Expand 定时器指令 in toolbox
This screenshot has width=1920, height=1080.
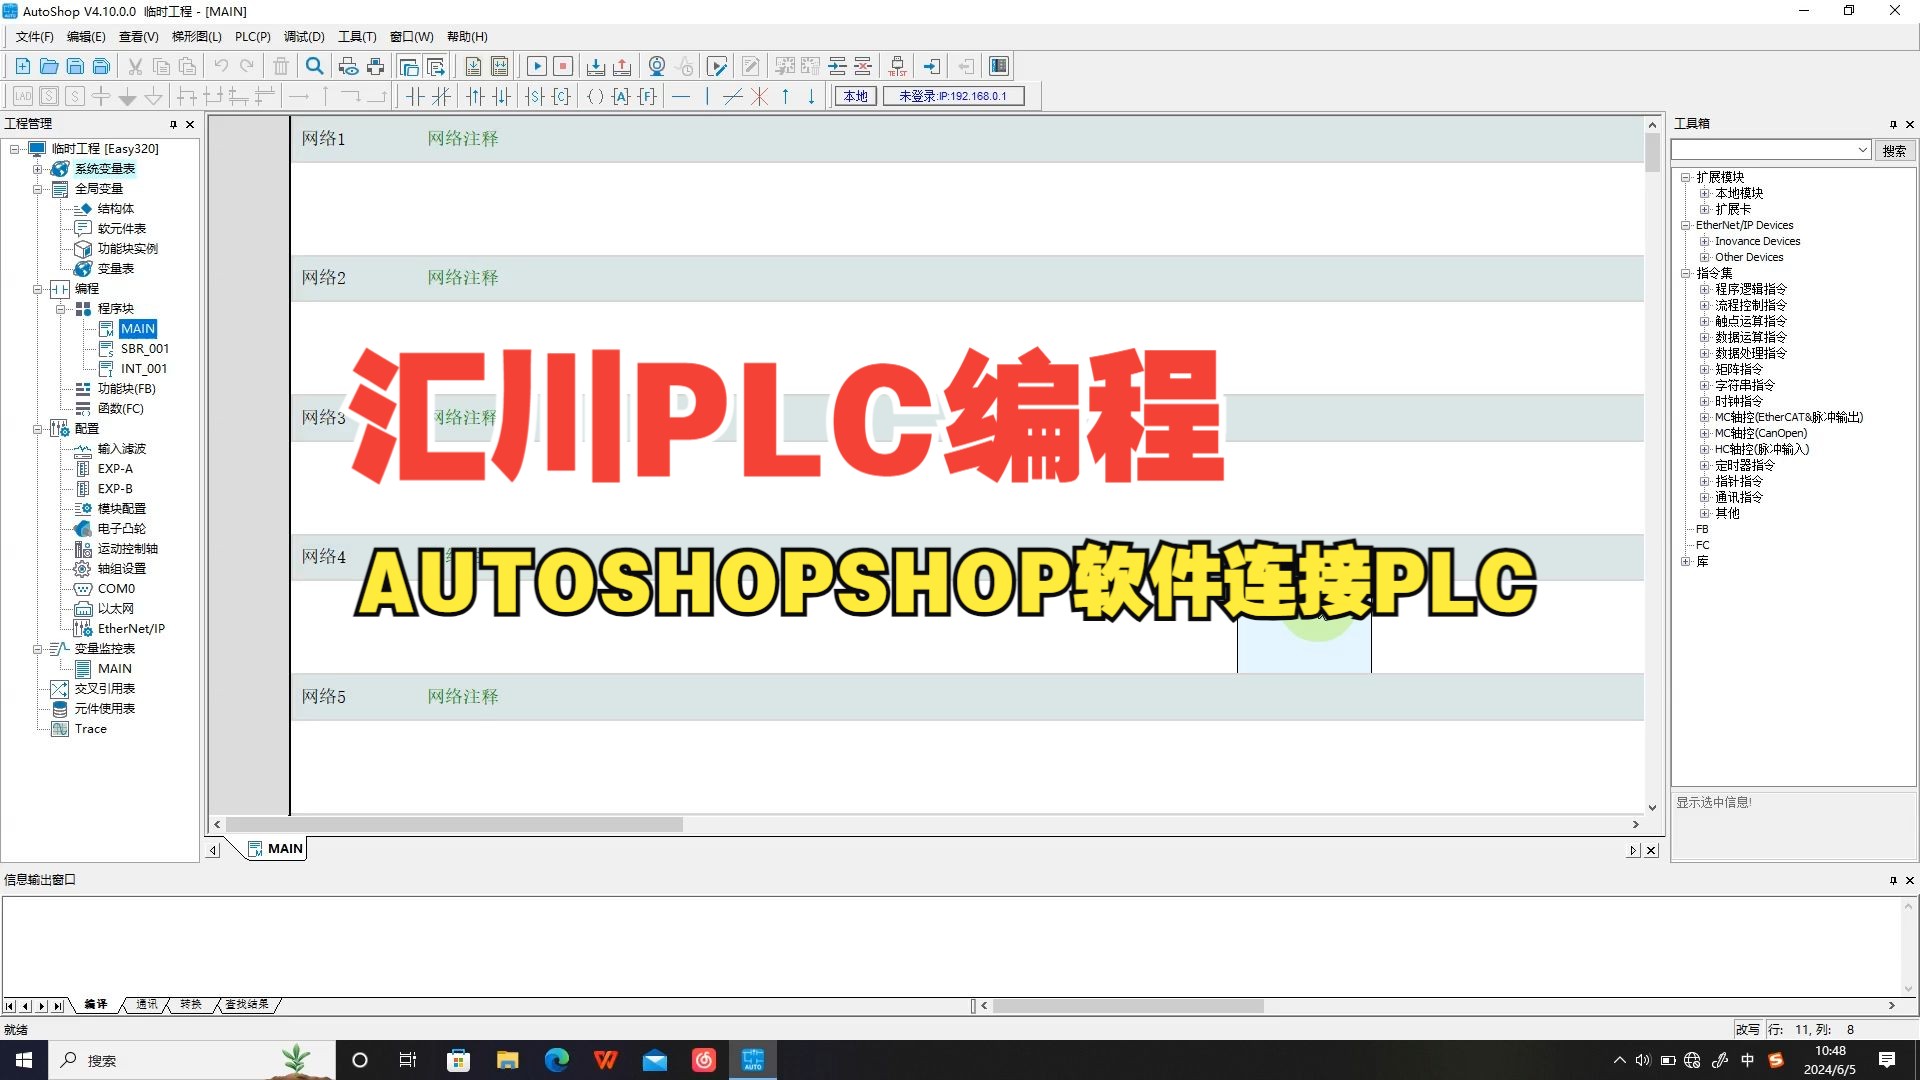(x=1705, y=465)
